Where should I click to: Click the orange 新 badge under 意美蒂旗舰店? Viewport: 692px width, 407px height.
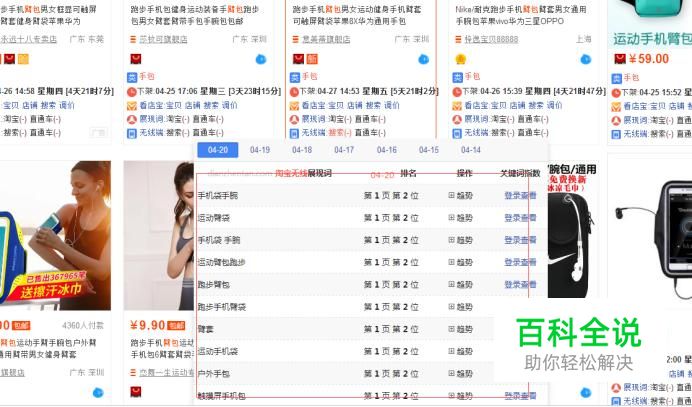312,59
